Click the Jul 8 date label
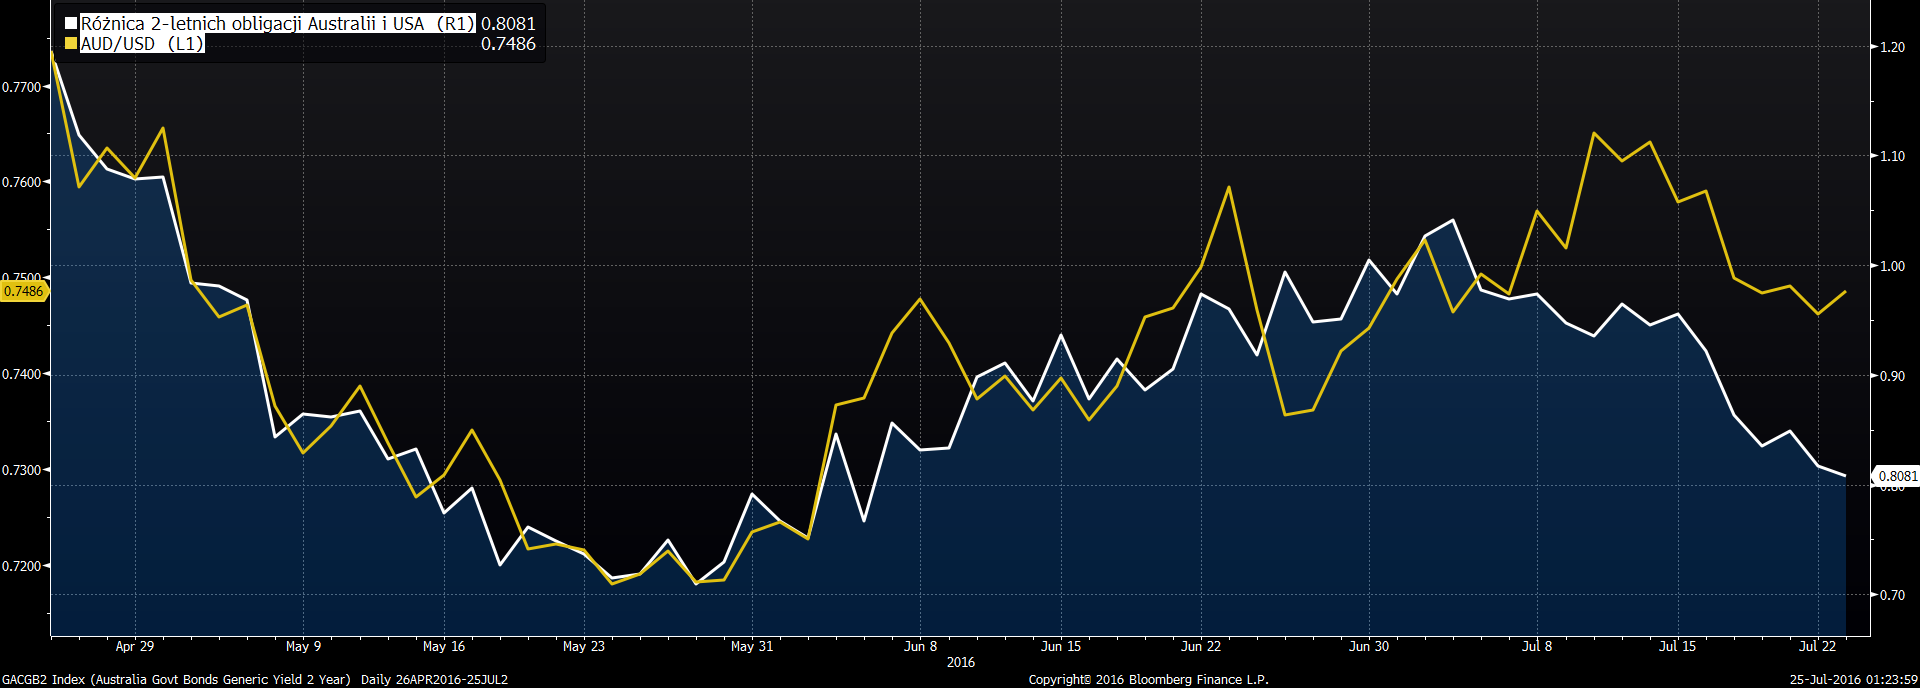The image size is (1920, 688). [1537, 646]
